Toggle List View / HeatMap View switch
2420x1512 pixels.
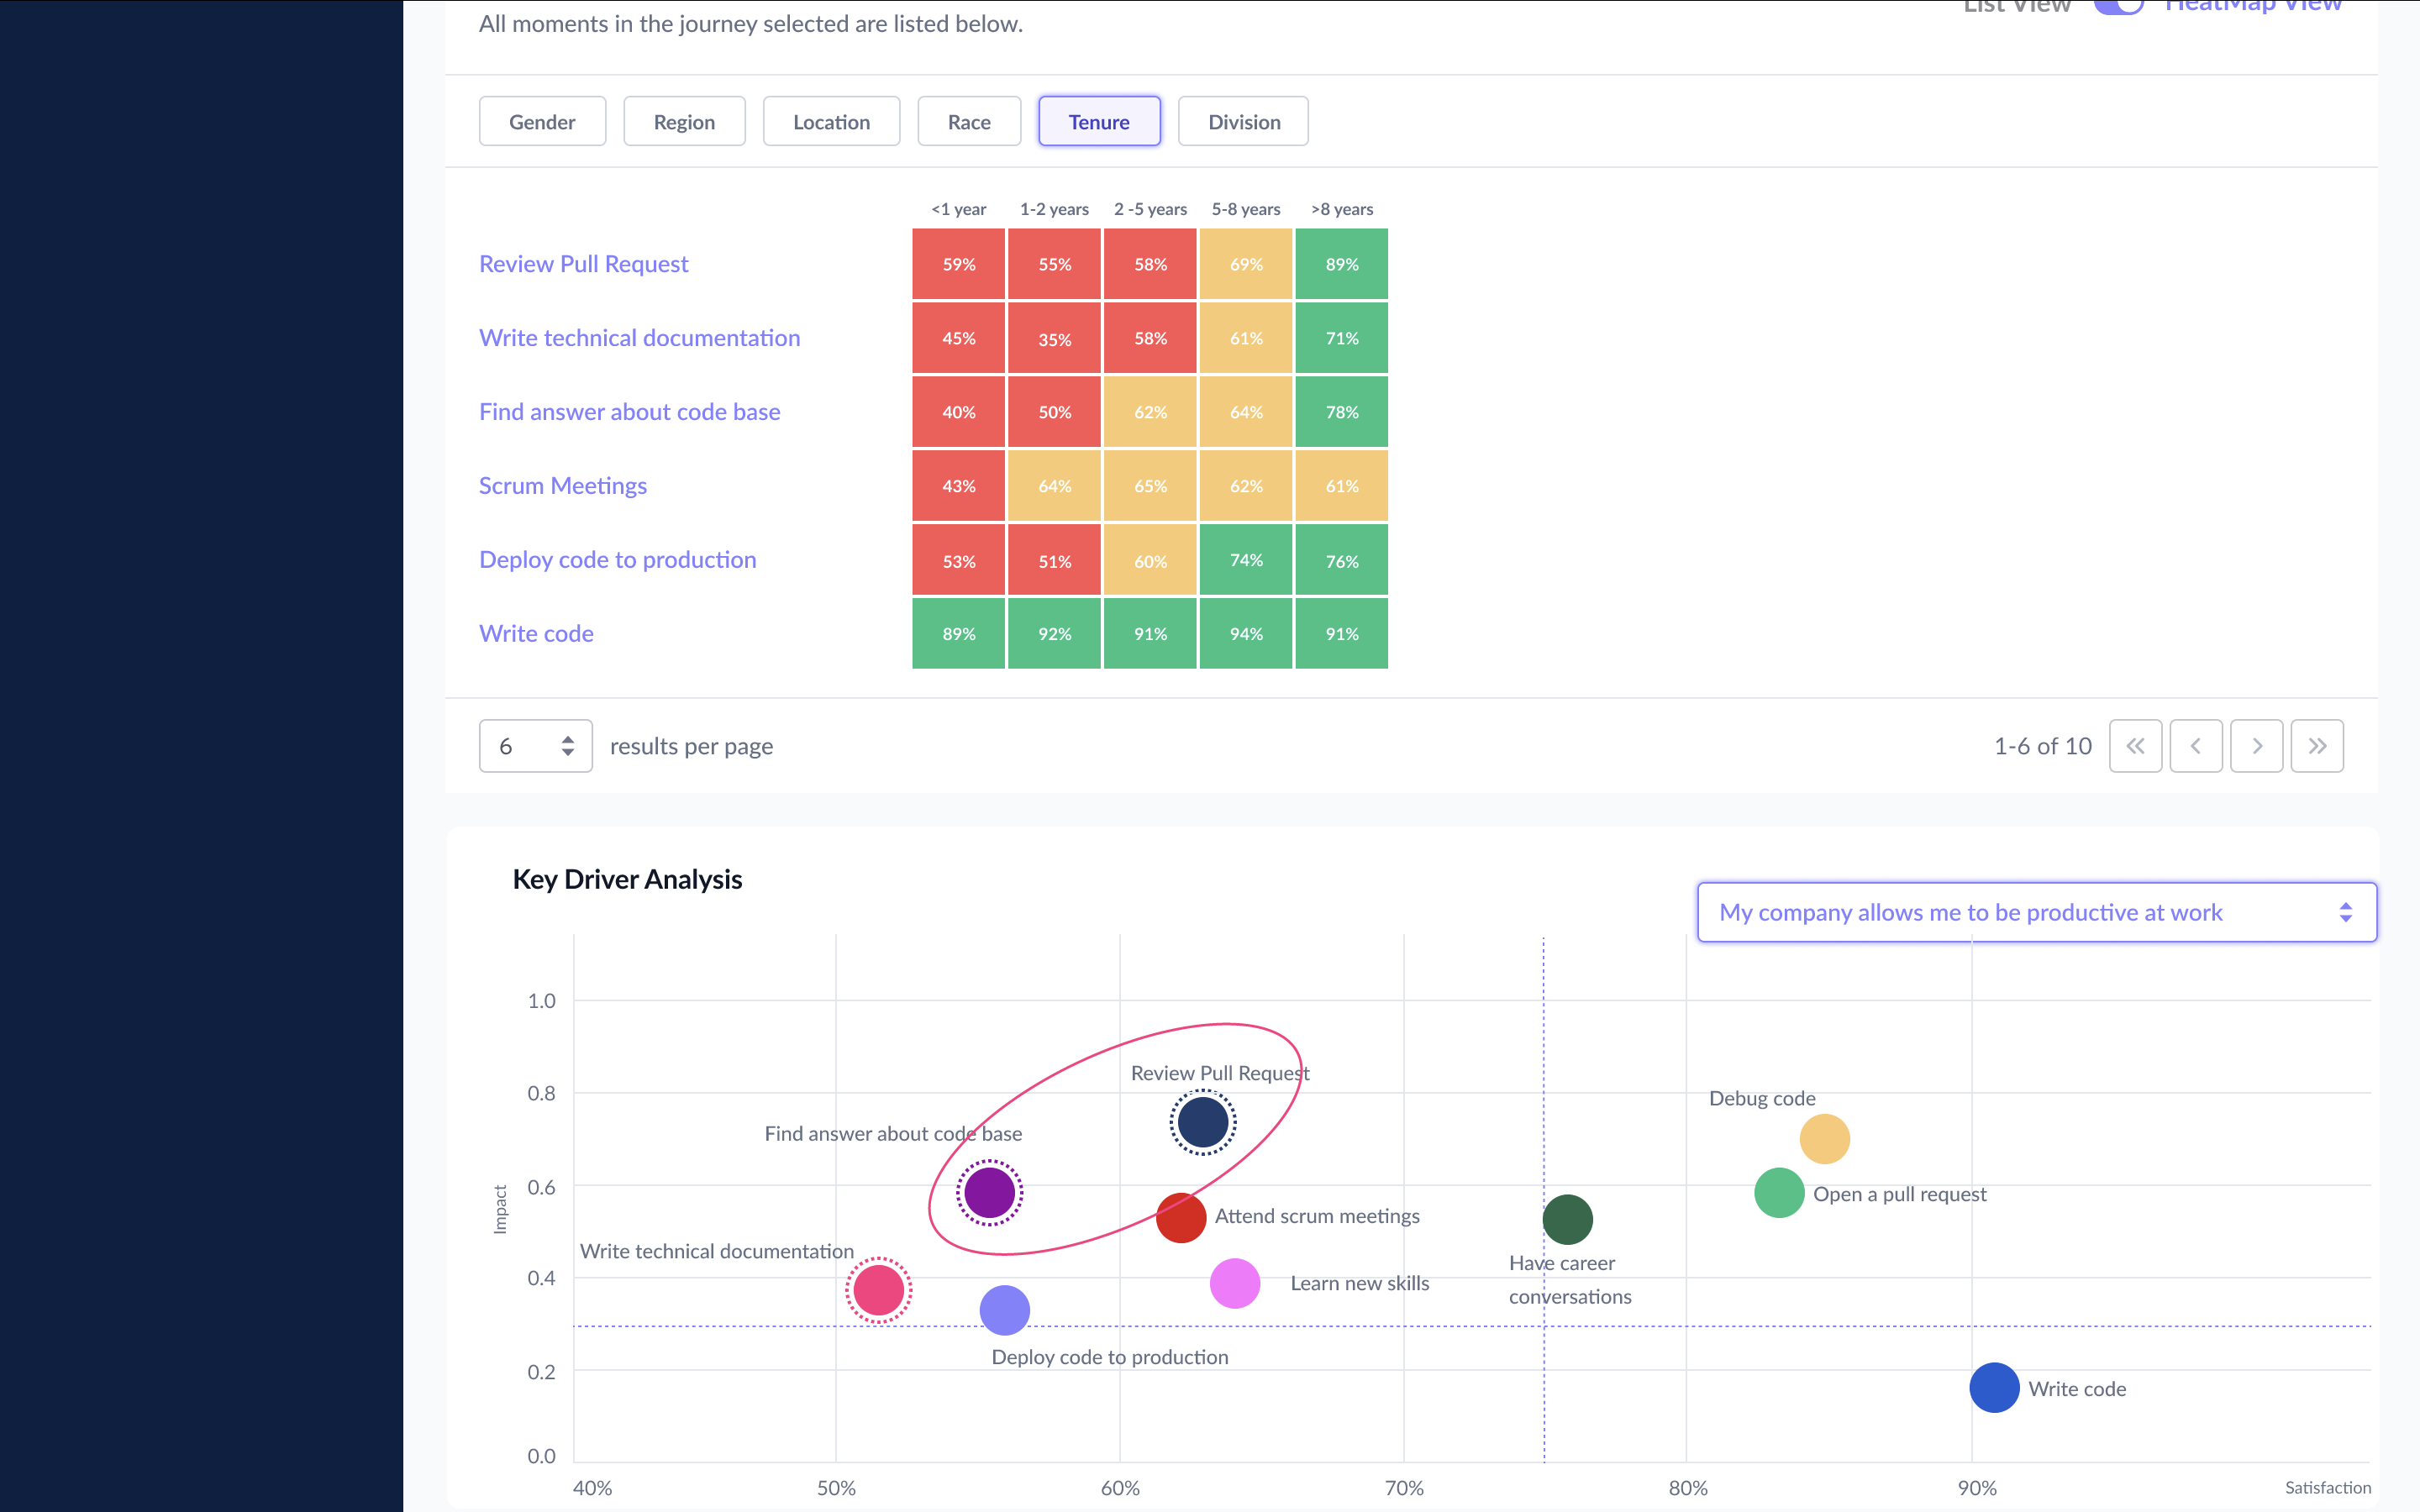(2118, 6)
